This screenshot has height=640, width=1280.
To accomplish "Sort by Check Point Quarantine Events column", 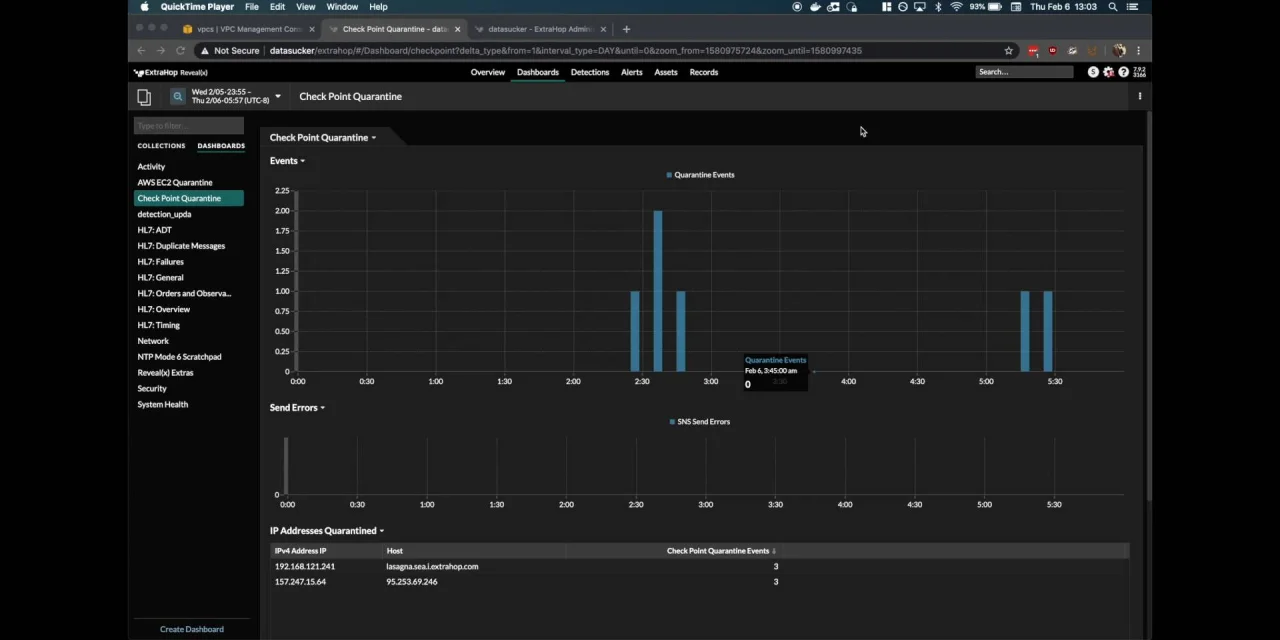I will tap(718, 551).
